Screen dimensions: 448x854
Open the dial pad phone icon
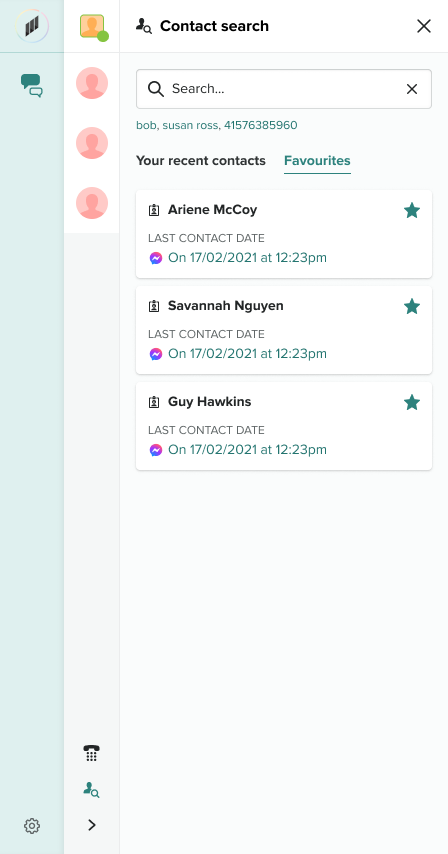[x=91, y=754]
